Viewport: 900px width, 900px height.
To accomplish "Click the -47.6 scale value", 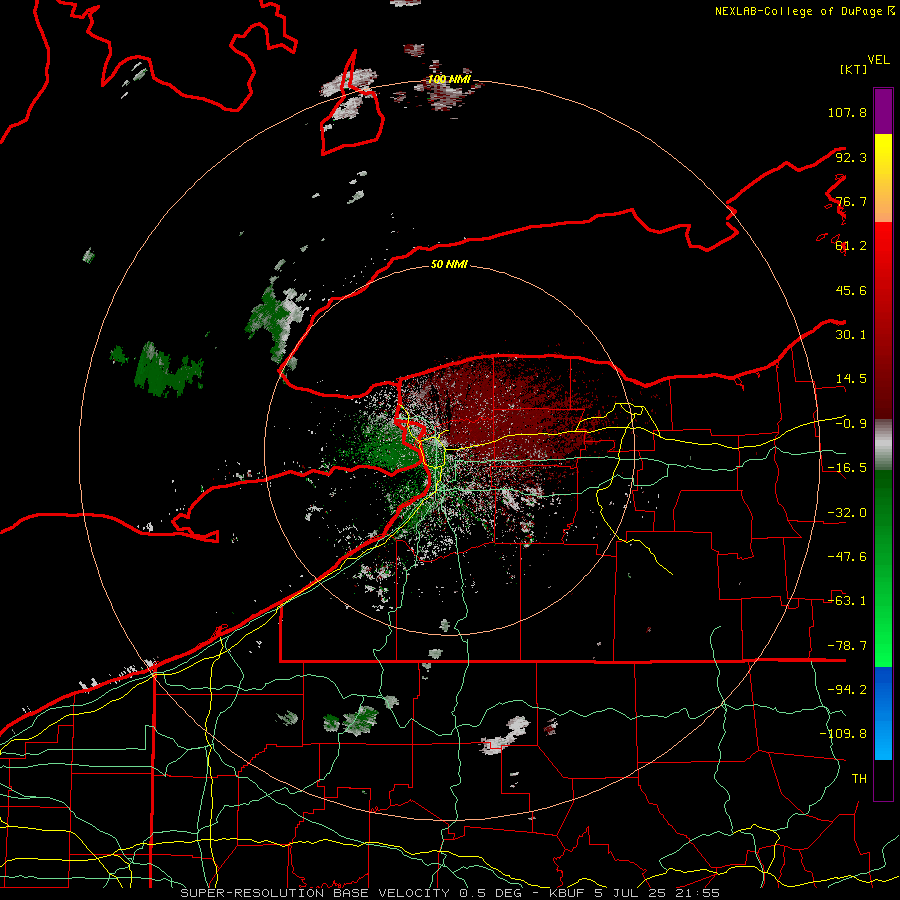I will (x=847, y=557).
